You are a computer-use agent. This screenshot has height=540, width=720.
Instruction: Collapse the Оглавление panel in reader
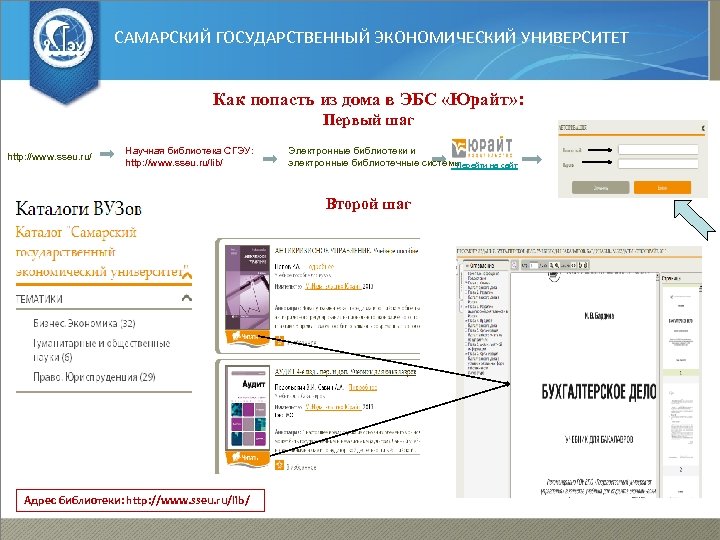pyautogui.click(x=467, y=266)
